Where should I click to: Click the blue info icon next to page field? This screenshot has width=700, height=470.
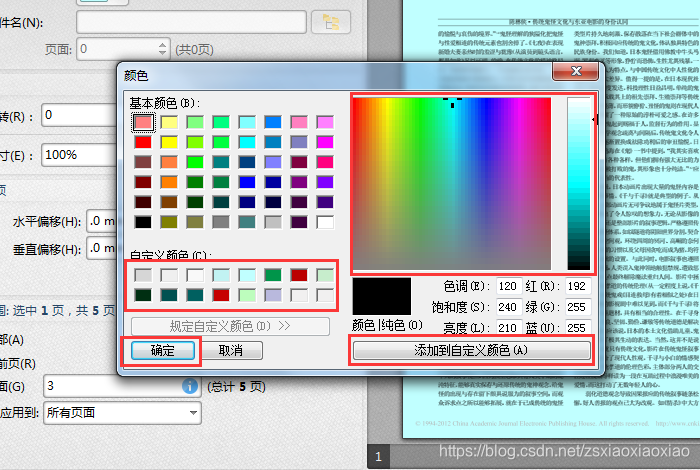tap(190, 386)
